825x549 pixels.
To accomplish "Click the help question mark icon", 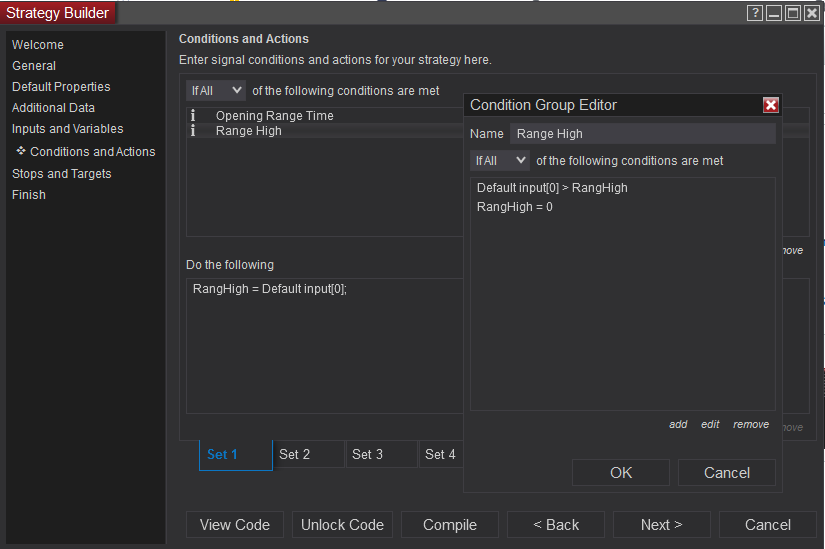I will coord(756,13).
